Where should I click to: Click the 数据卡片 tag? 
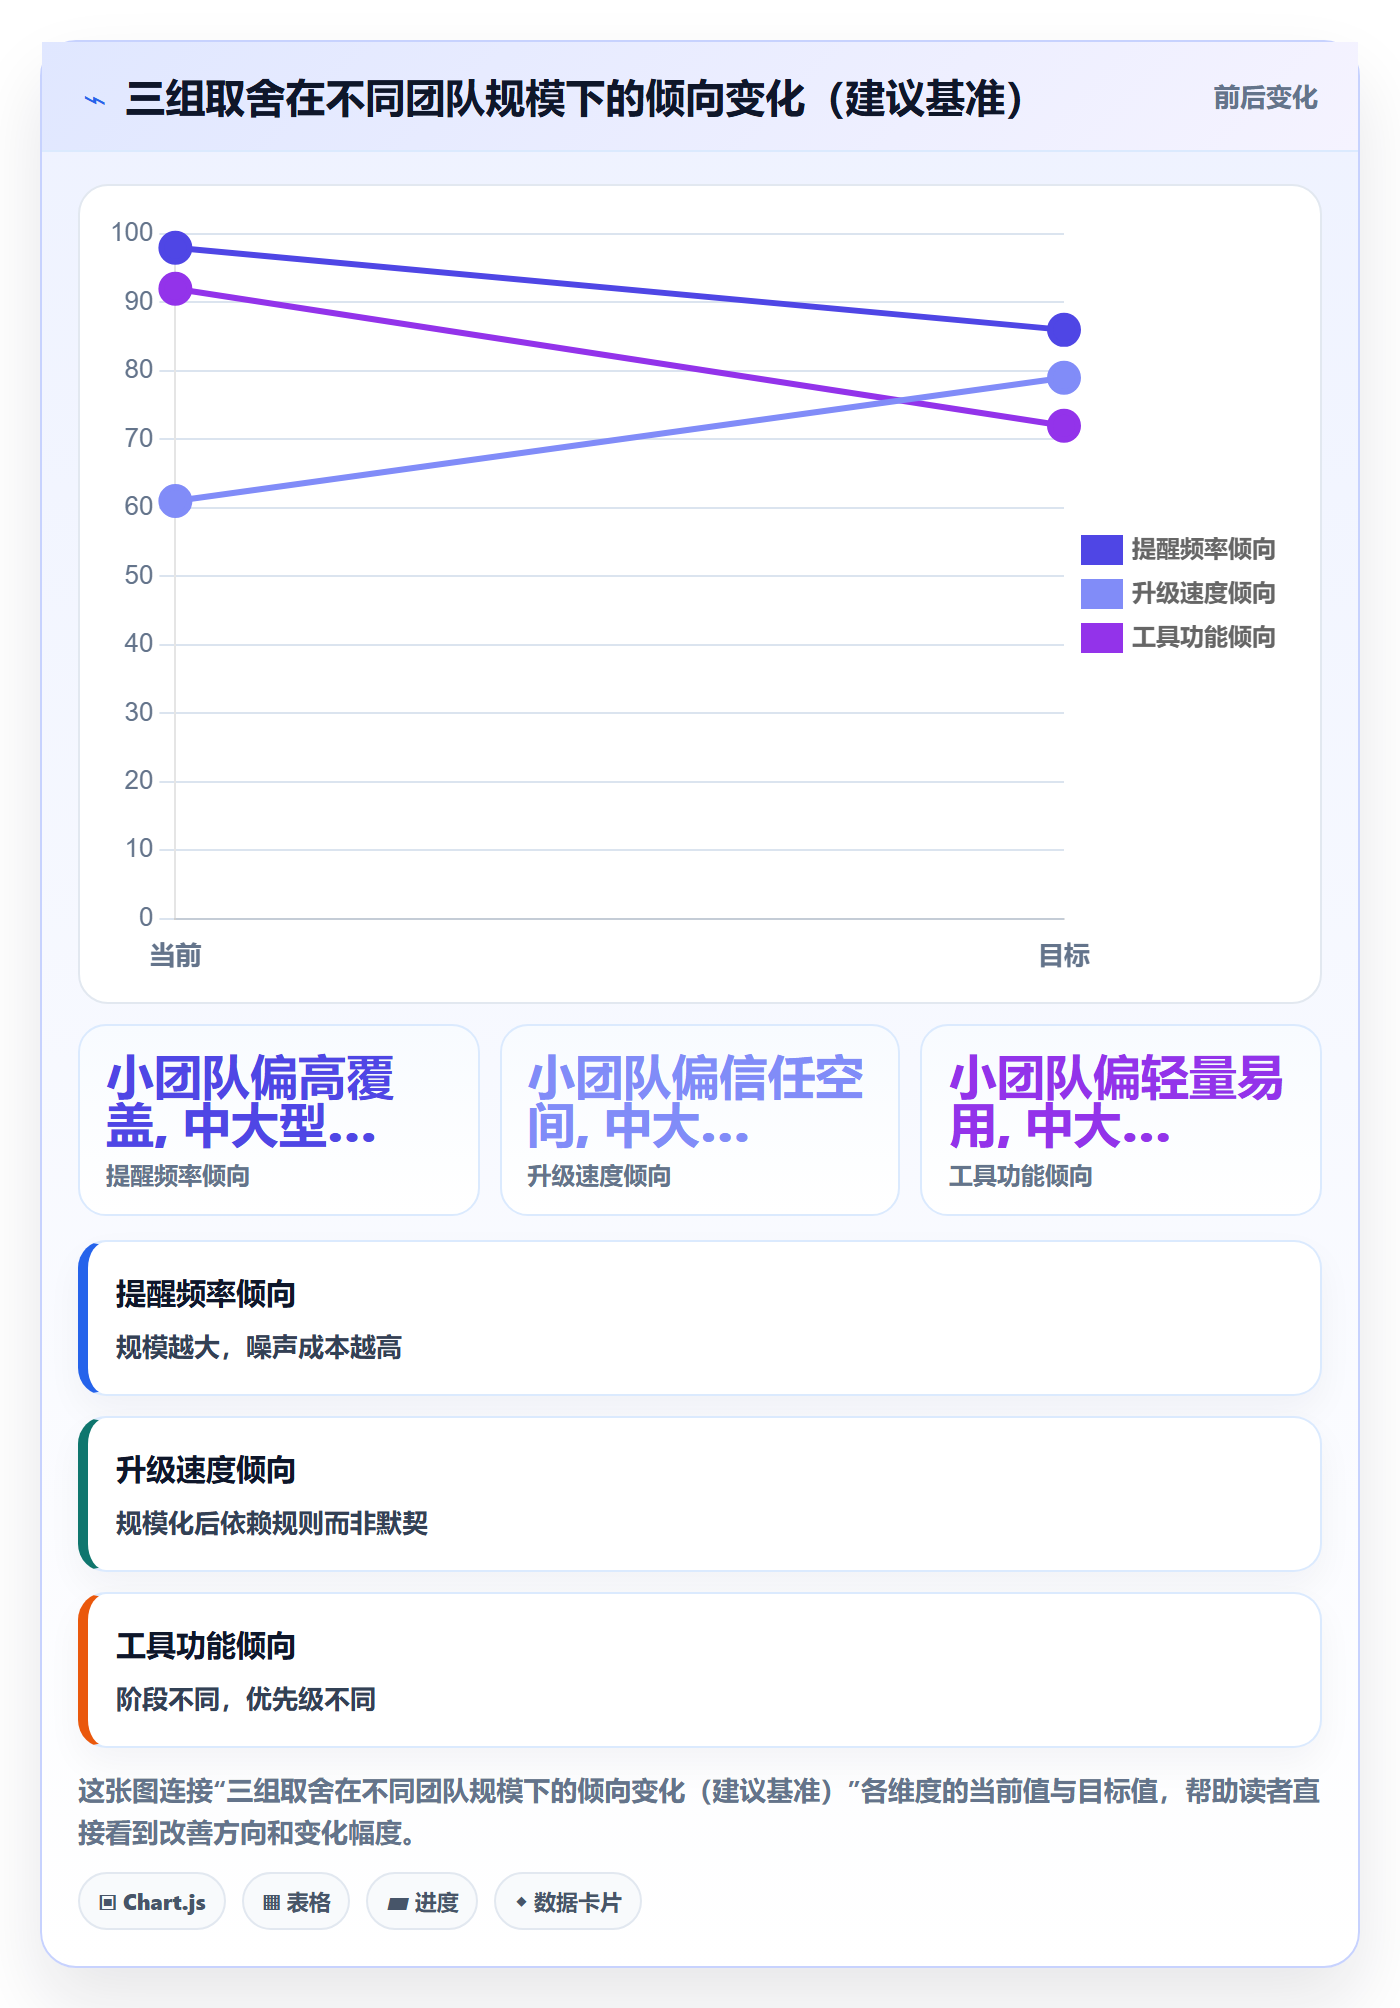[568, 1901]
